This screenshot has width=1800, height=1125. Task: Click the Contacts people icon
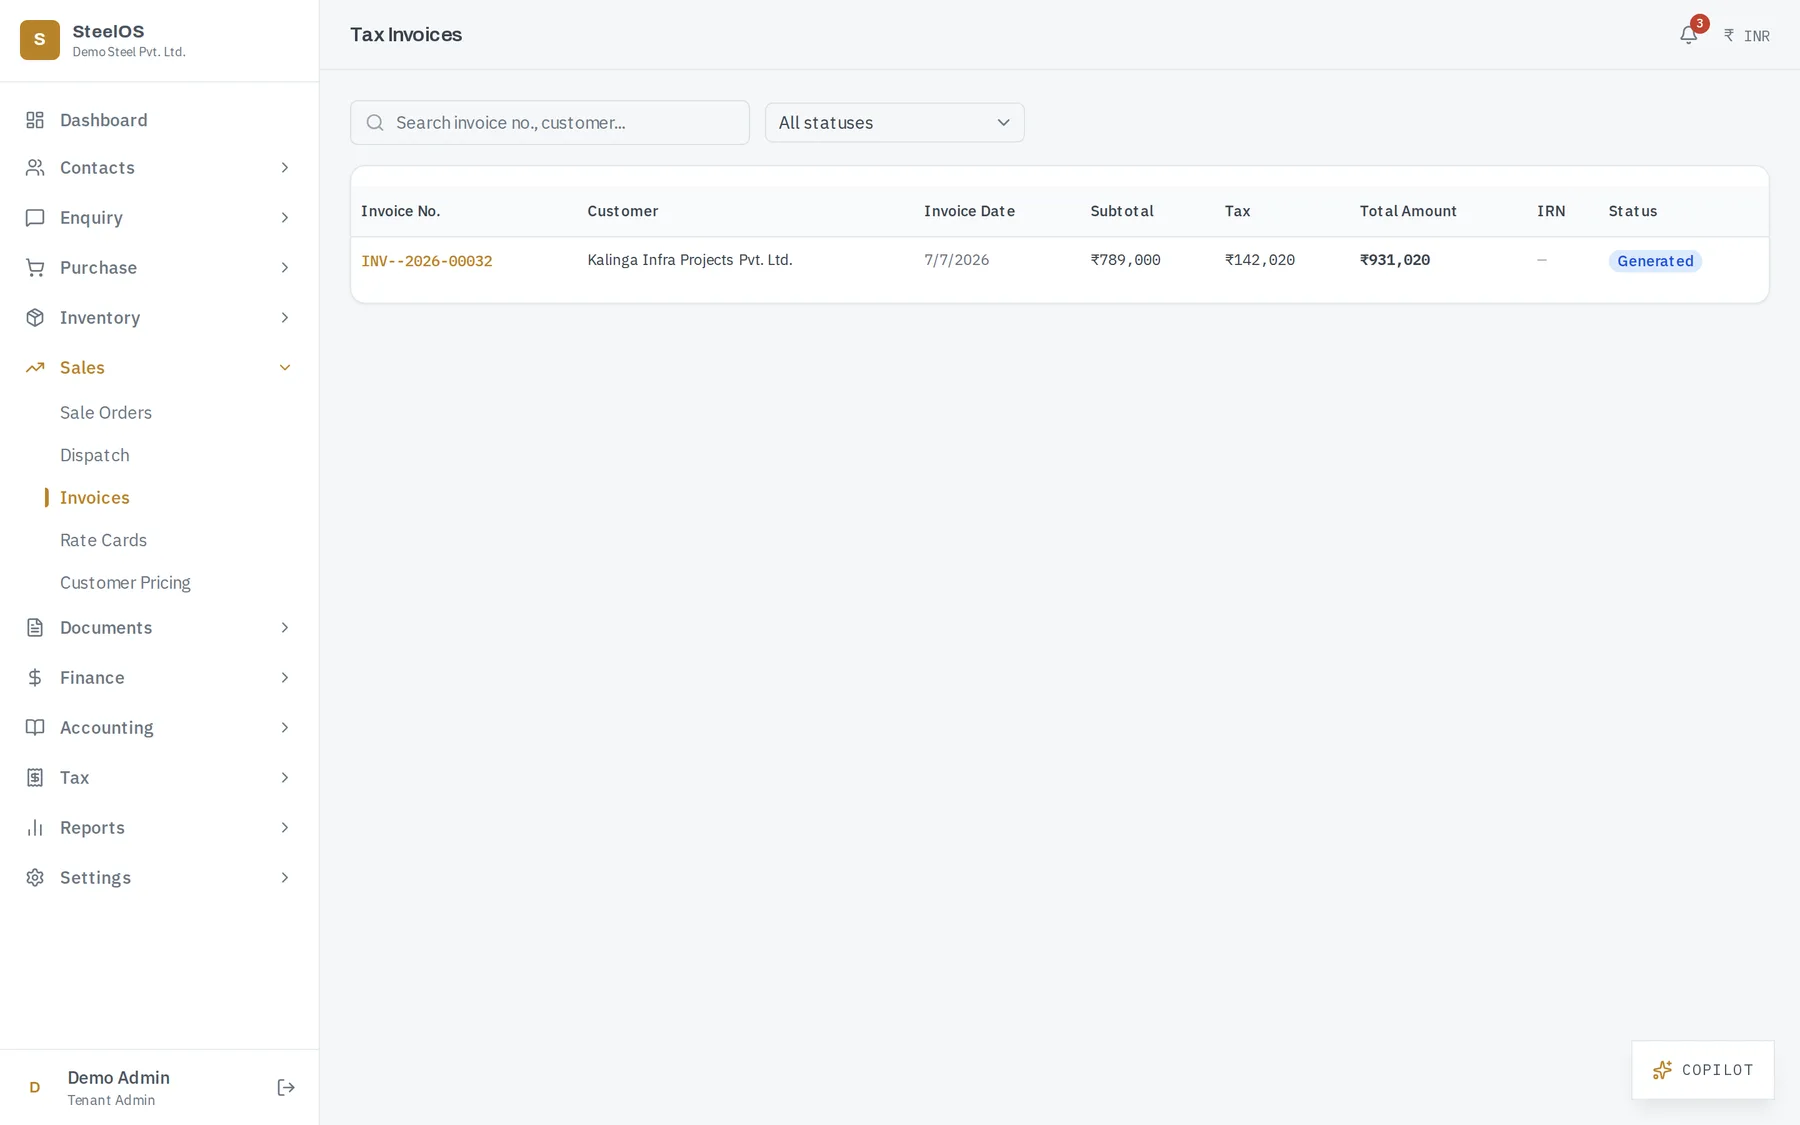coord(35,167)
